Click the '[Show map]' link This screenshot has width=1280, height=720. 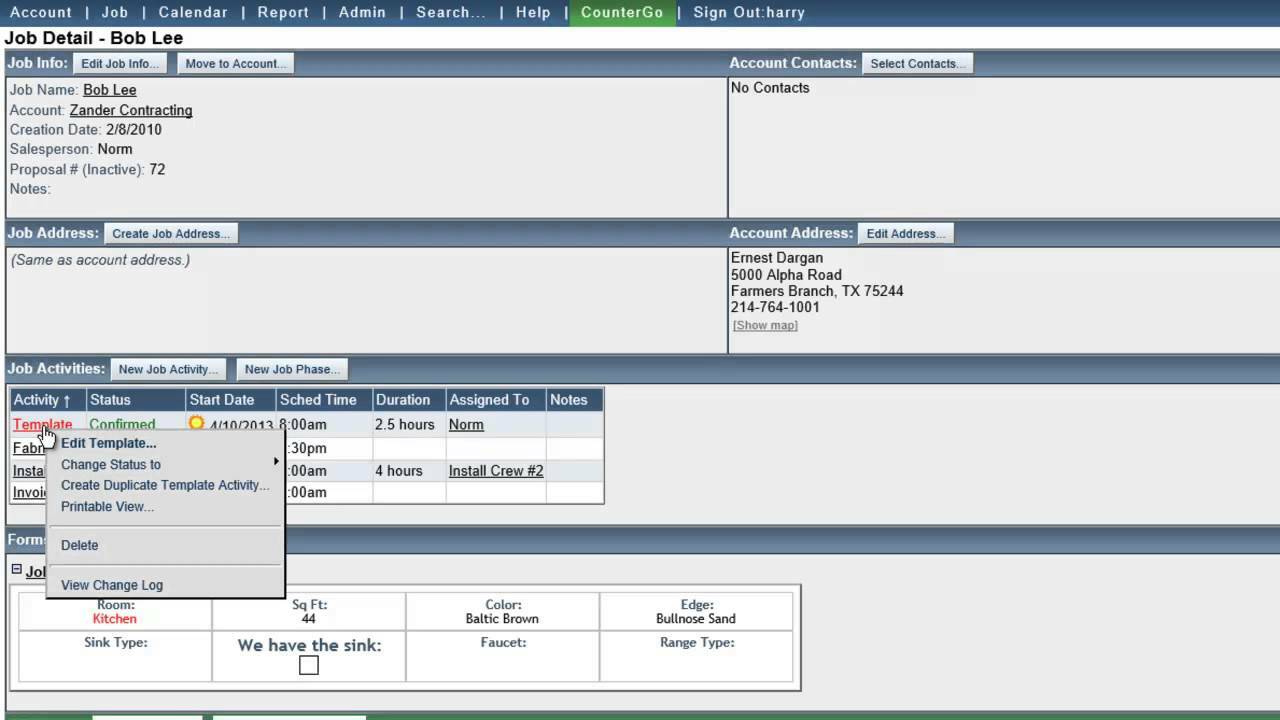[x=765, y=326]
